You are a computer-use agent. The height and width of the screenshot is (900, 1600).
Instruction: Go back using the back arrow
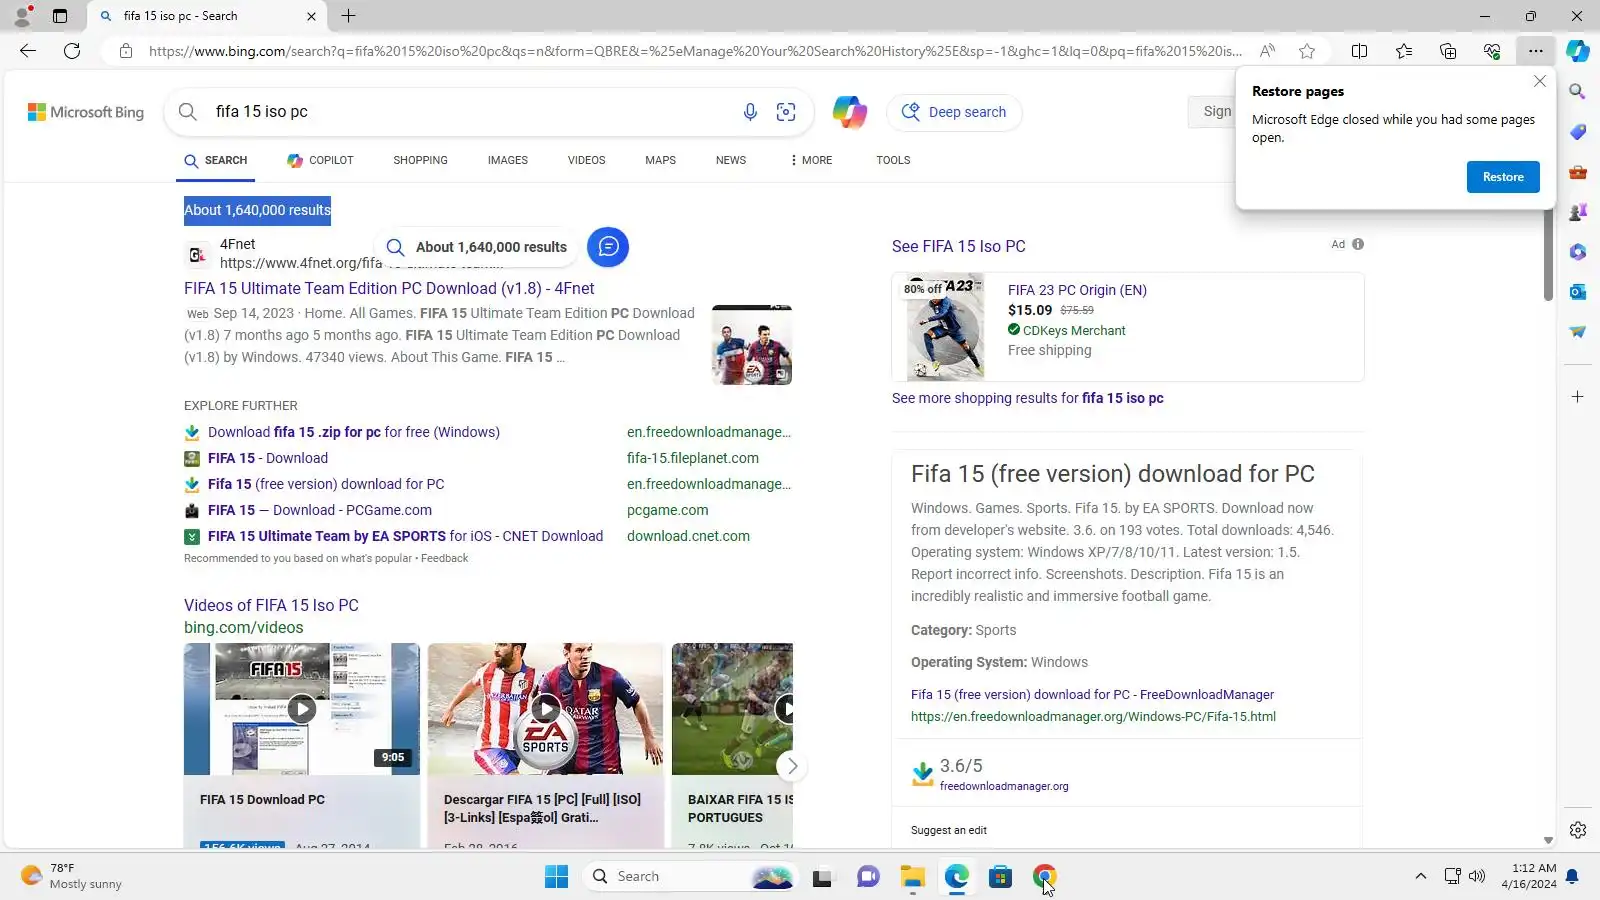[x=28, y=51]
